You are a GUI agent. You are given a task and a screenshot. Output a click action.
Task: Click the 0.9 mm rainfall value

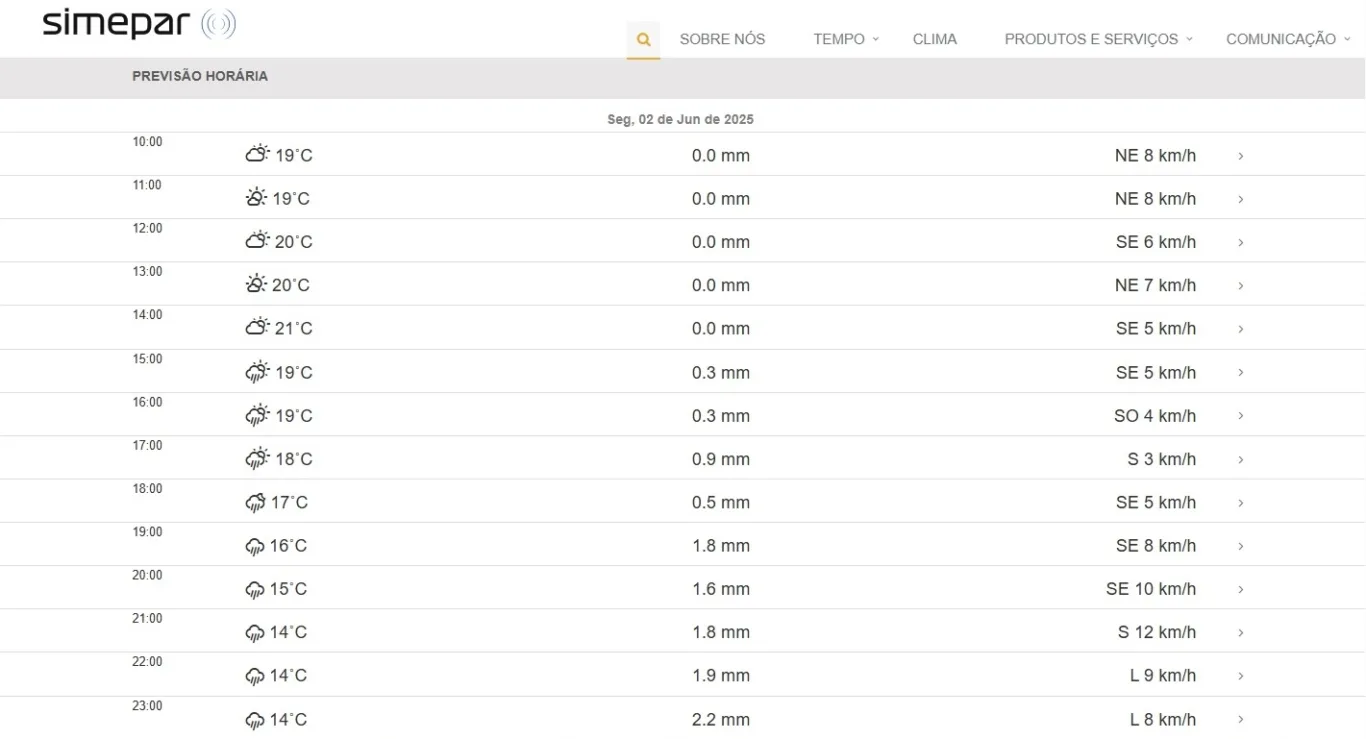(721, 459)
